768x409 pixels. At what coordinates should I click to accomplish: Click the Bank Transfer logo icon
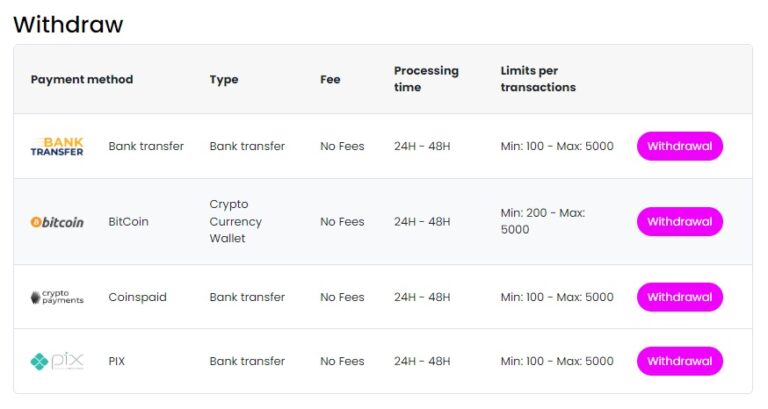click(57, 146)
